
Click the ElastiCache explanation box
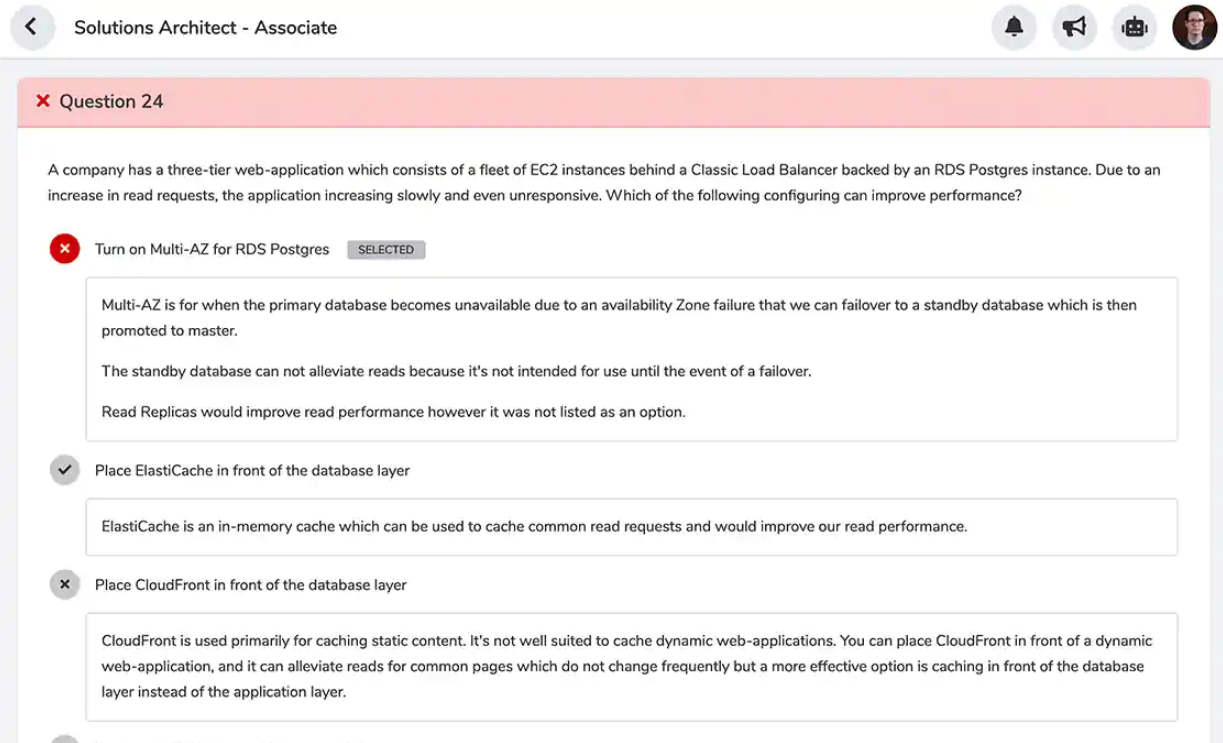click(x=631, y=527)
